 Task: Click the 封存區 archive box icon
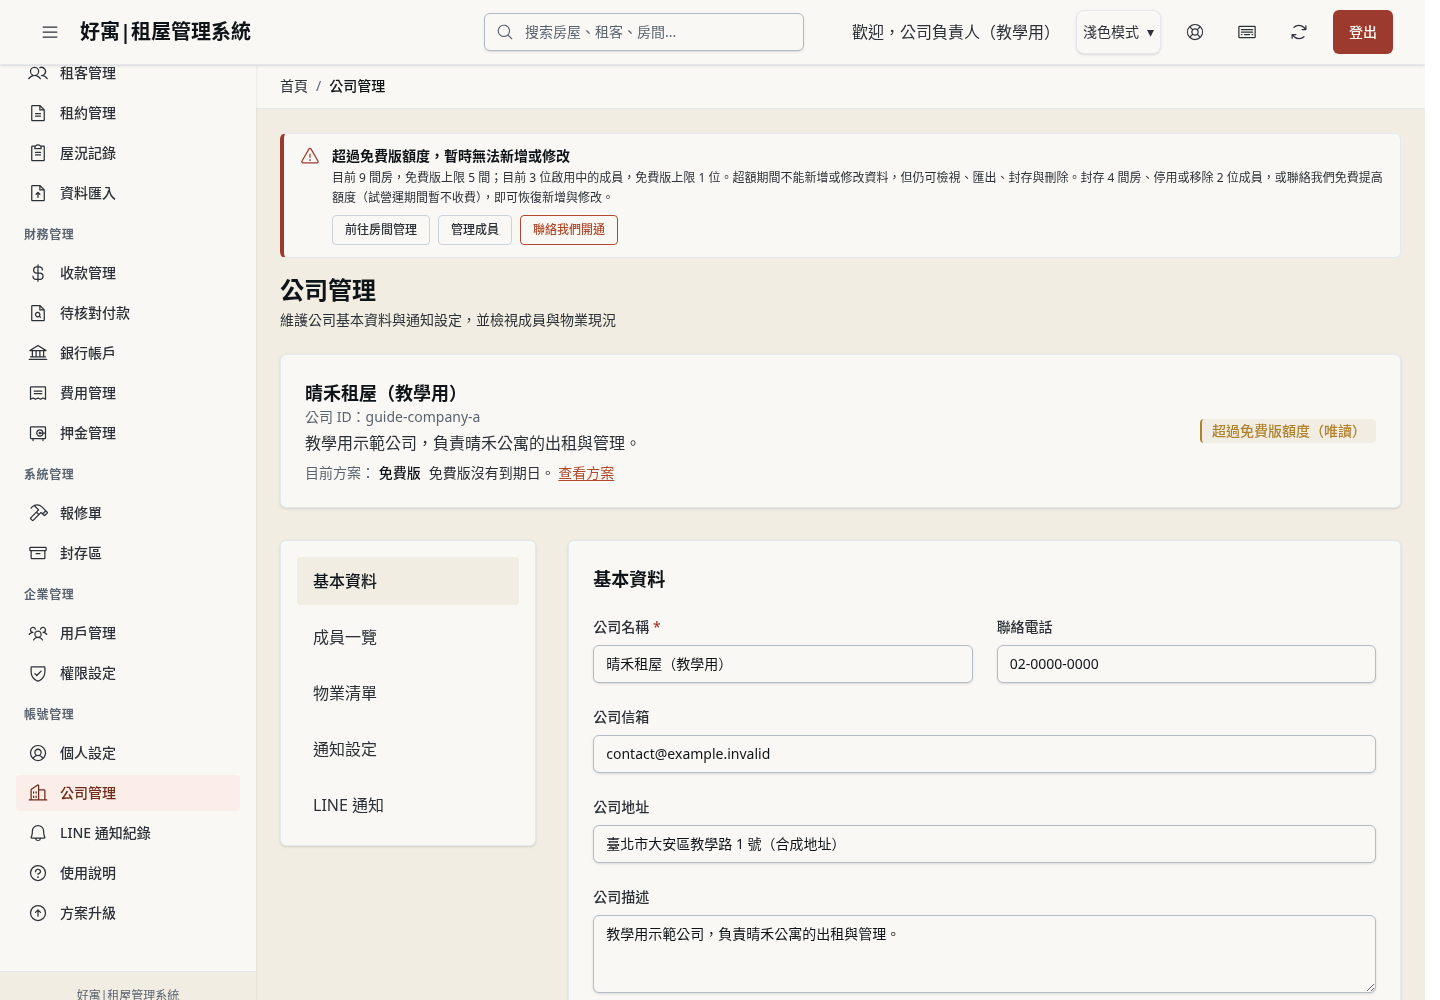tap(38, 553)
